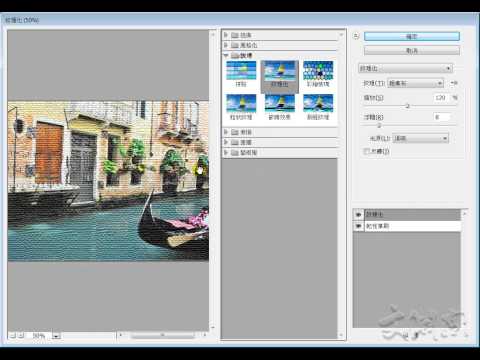The image size is (480, 360).
Task: Expand the folder directly below texture thumbnails
Action: pyautogui.click(x=226, y=132)
